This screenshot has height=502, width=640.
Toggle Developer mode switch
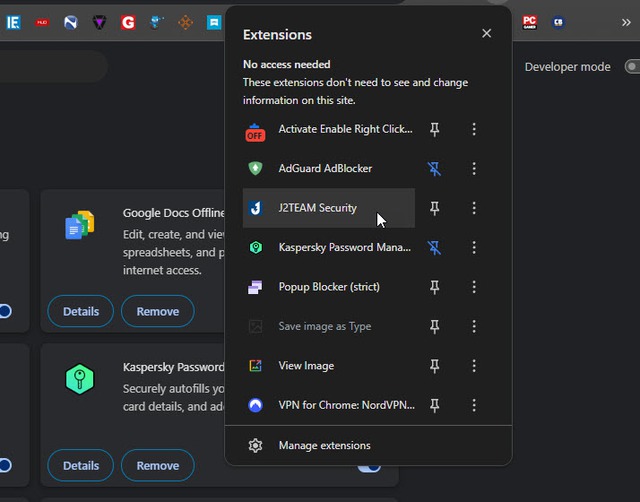pos(631,67)
